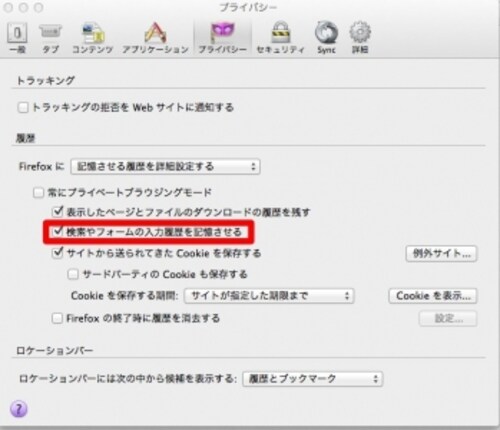This screenshot has width=500, height=430.
Task: Click the History (履歴) section heading
Action: [x=26, y=138]
